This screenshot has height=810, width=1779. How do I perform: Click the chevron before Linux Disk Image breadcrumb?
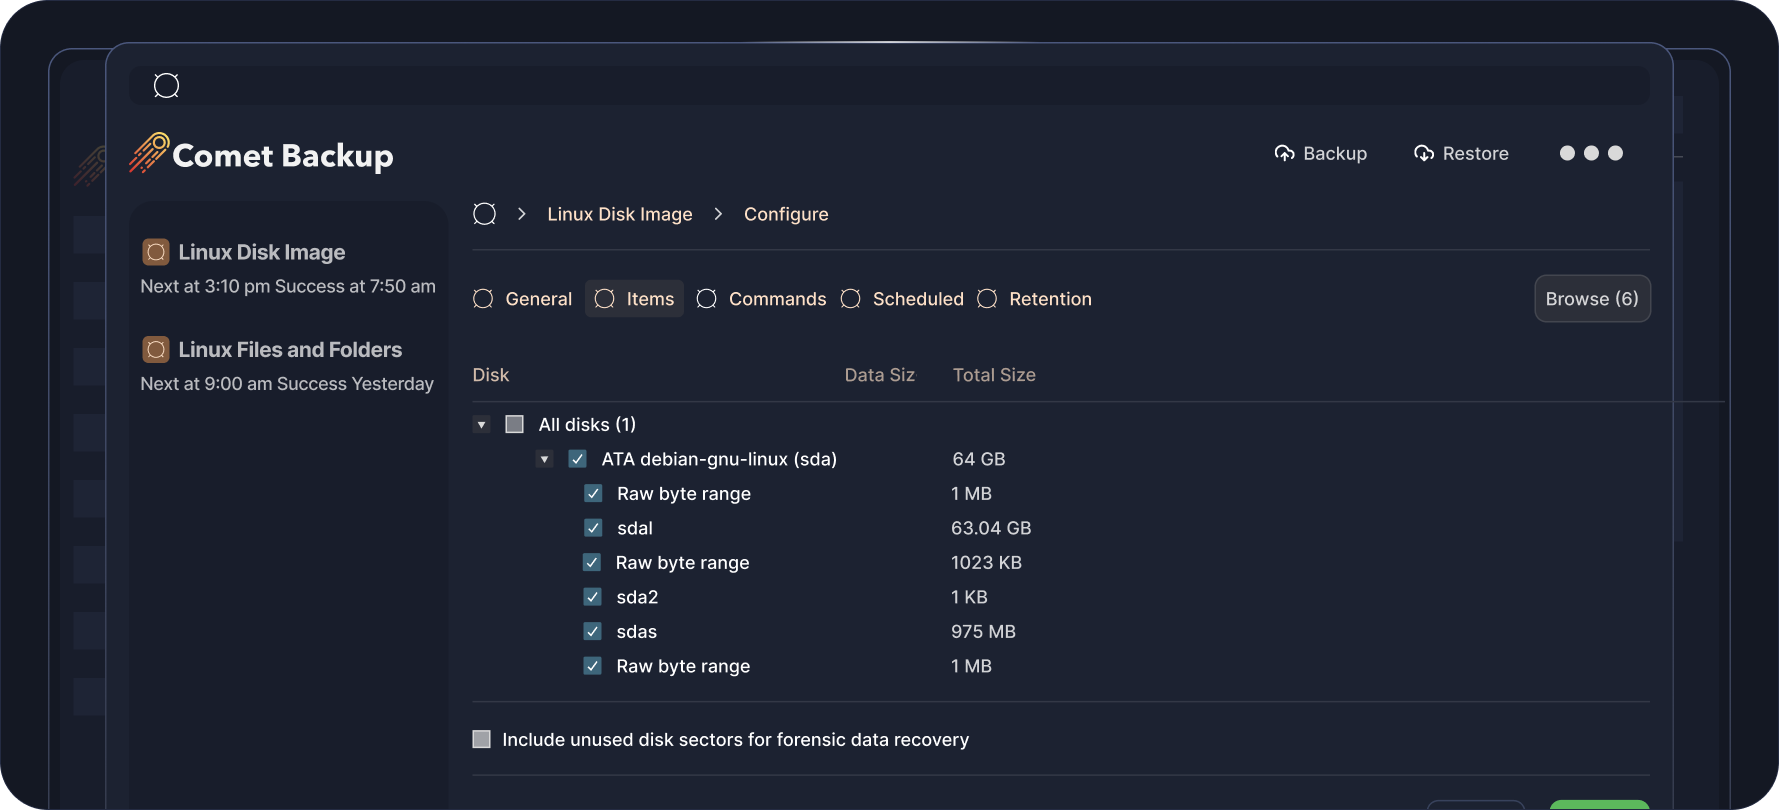click(x=522, y=214)
